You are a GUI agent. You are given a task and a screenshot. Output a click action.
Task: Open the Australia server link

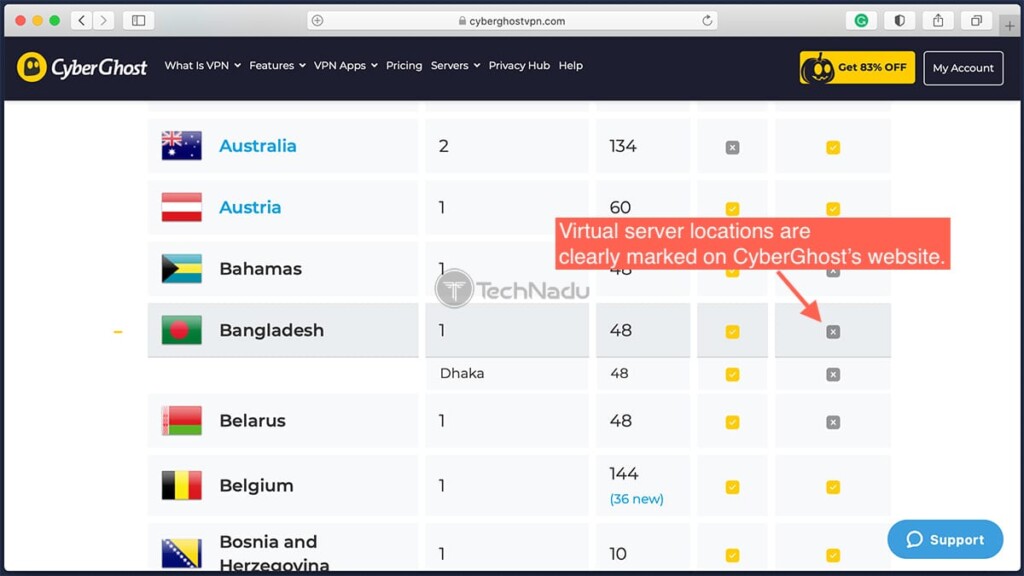click(257, 146)
